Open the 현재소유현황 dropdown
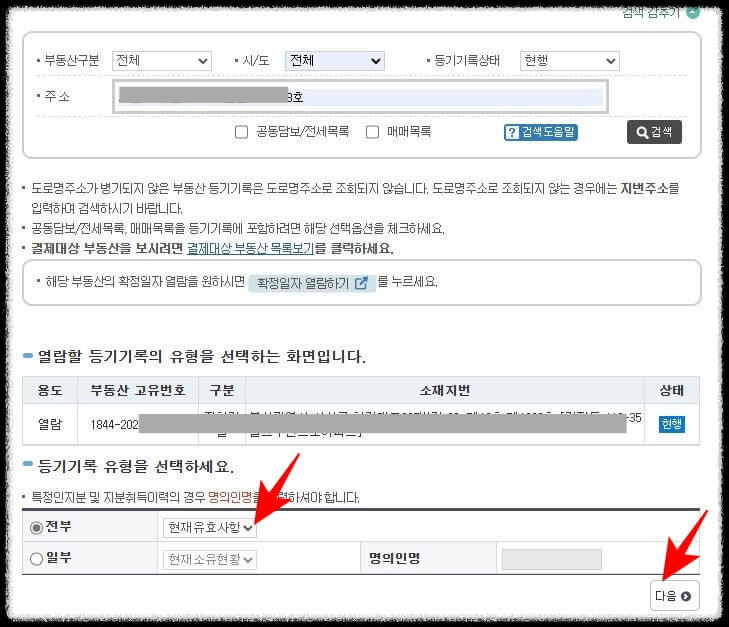Screen dimensions: 729x627 [210, 560]
